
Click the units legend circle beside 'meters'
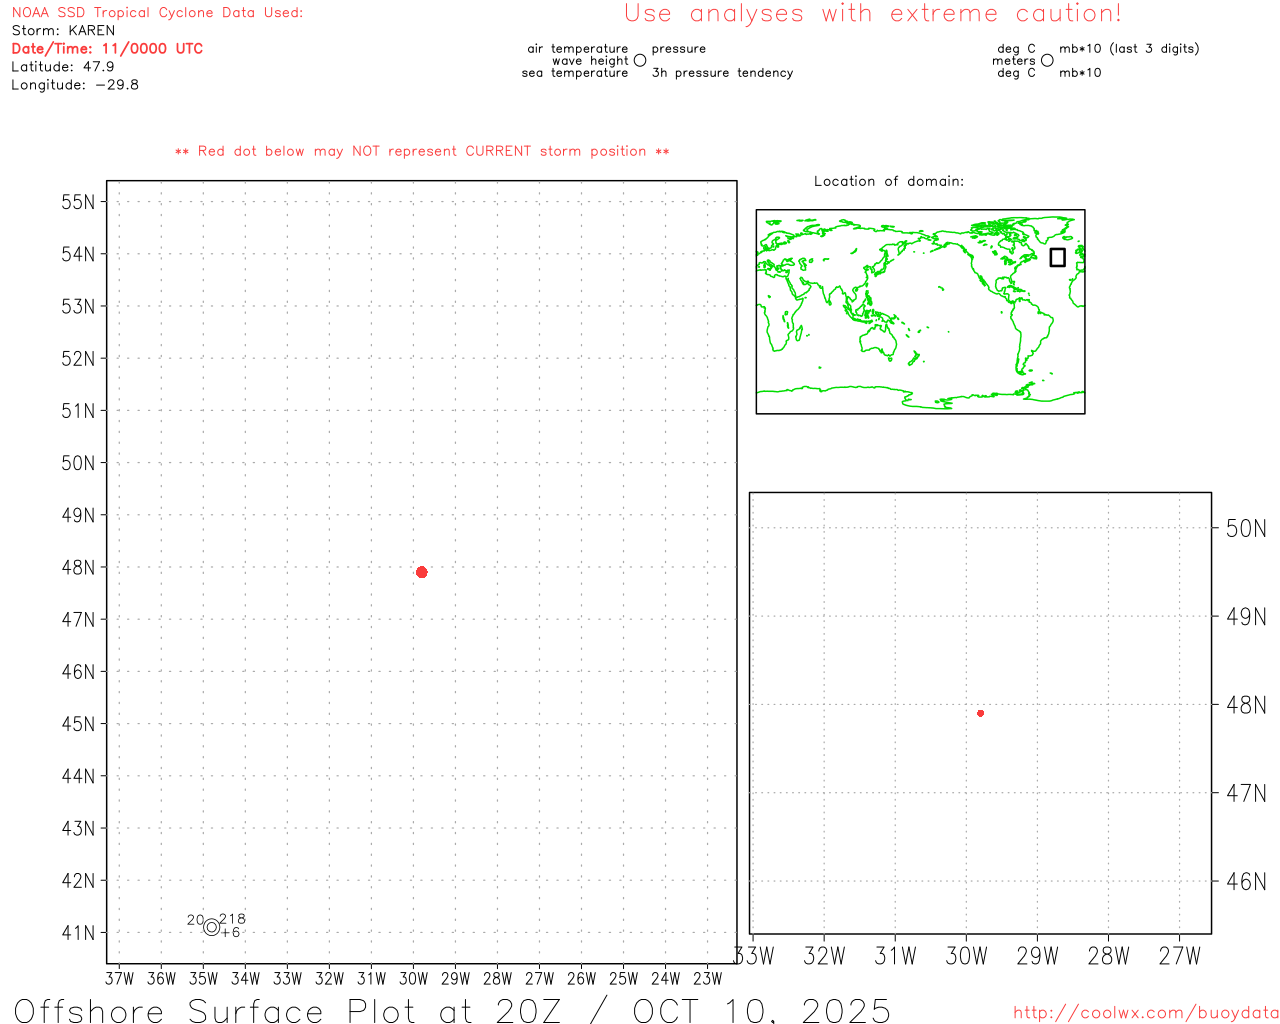pyautogui.click(x=1047, y=60)
